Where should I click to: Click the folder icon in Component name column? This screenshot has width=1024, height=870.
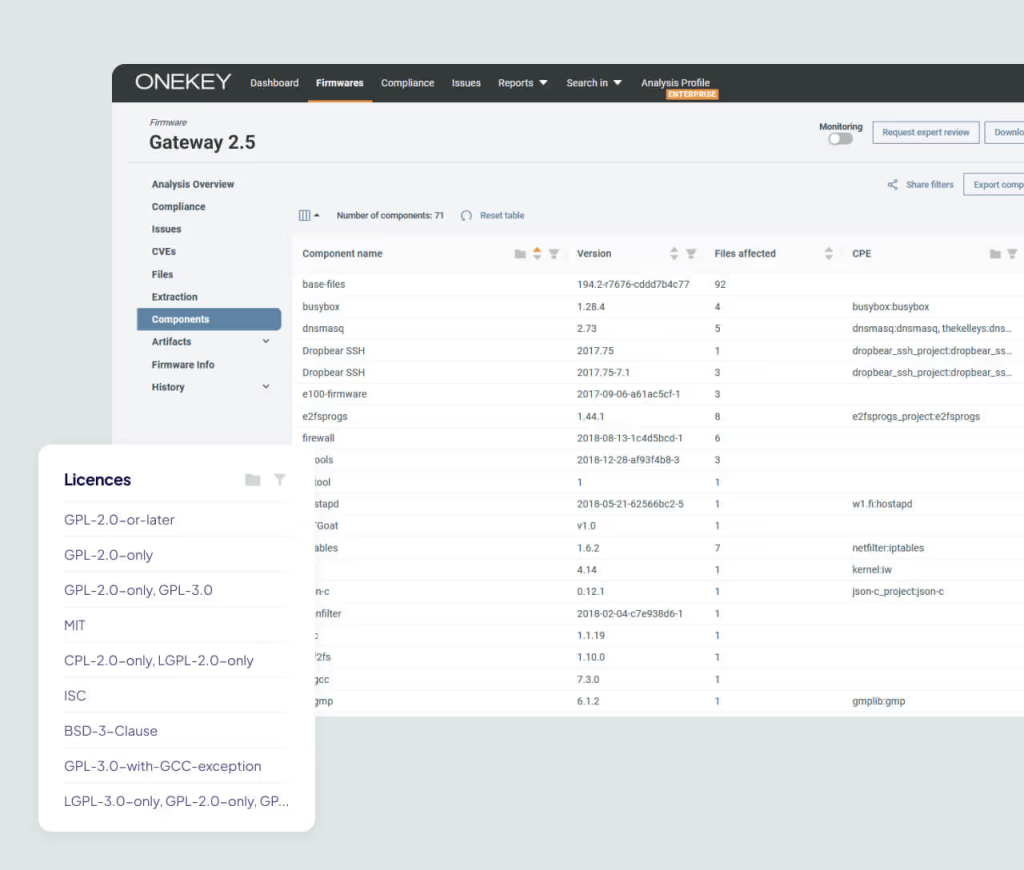click(520, 254)
